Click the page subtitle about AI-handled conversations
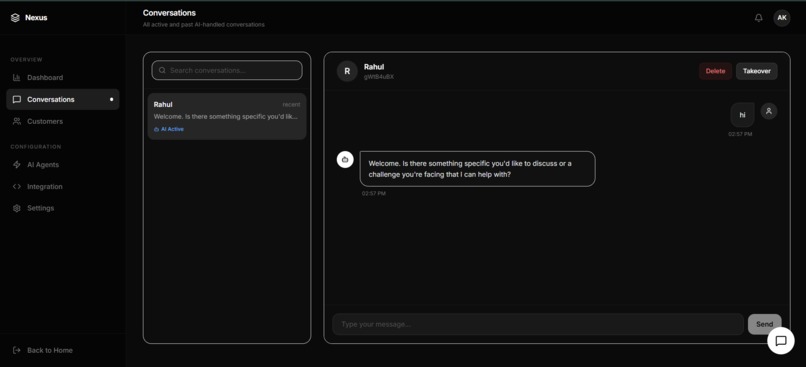806x367 pixels. [x=204, y=25]
